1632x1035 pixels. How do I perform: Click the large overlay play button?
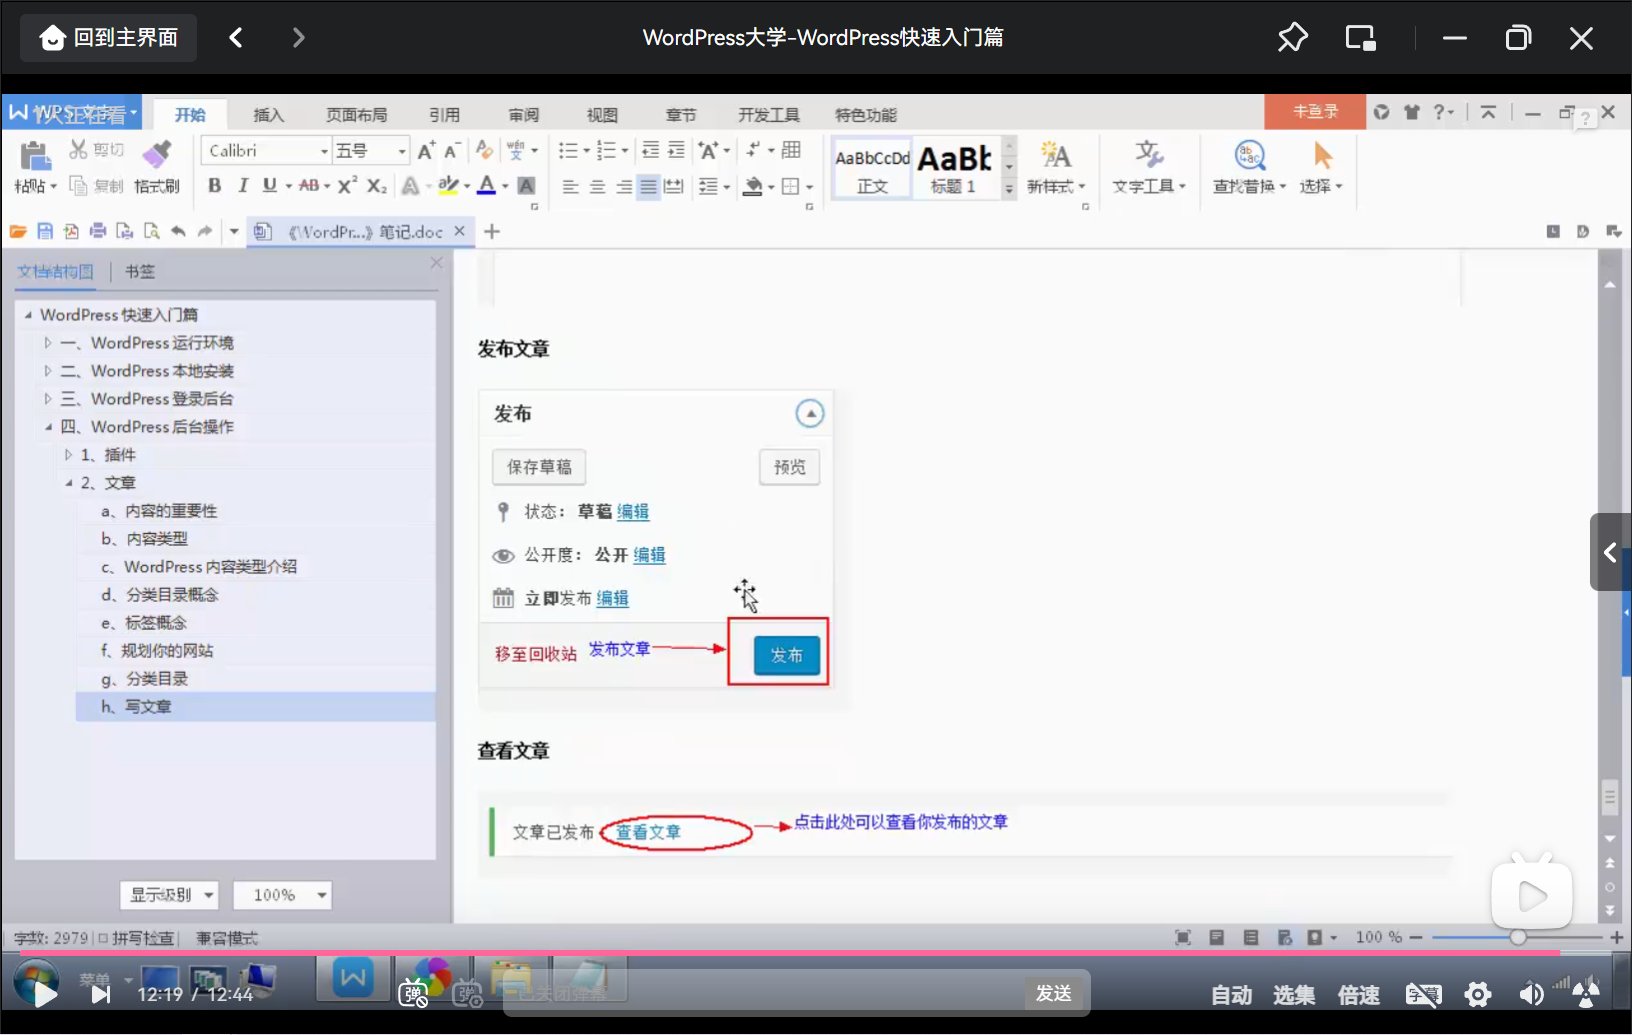pos(1531,896)
